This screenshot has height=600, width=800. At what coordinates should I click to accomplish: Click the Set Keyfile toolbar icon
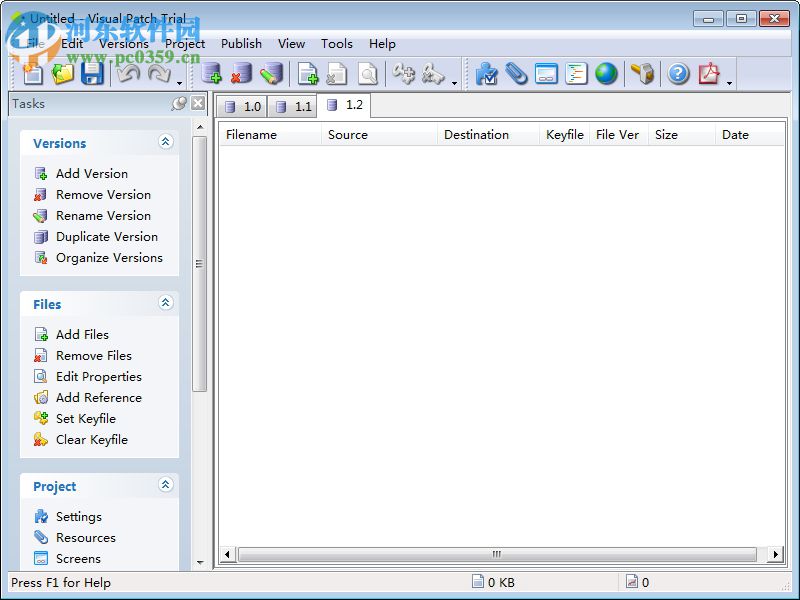pyautogui.click(x=404, y=74)
